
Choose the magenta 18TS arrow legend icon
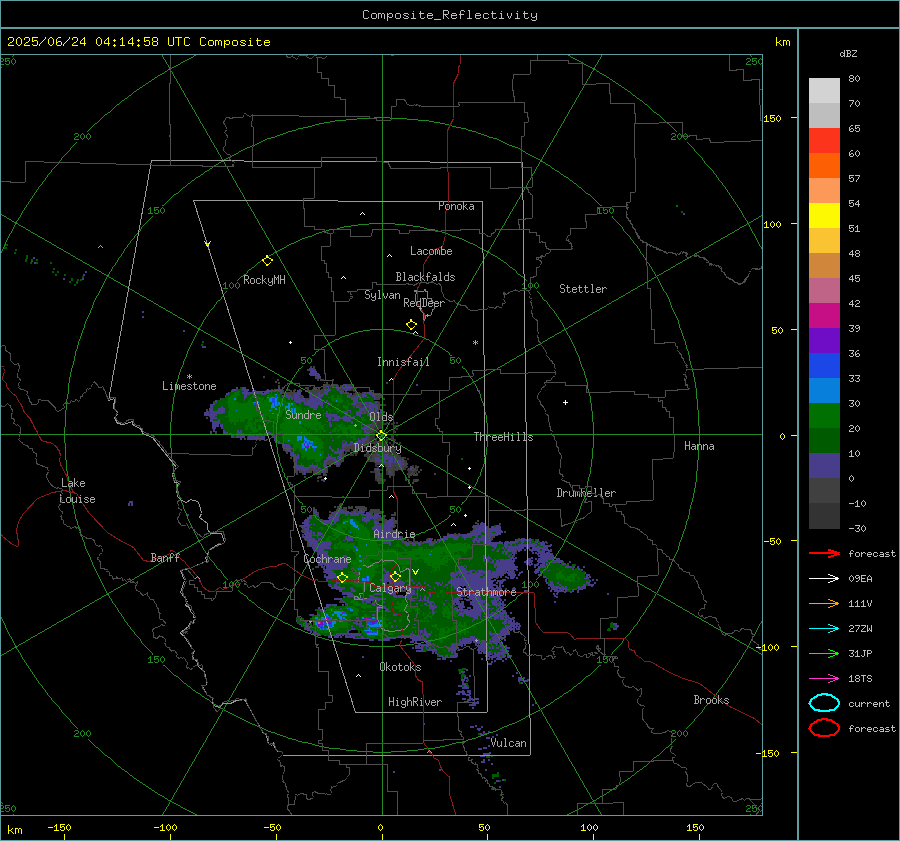click(x=824, y=679)
